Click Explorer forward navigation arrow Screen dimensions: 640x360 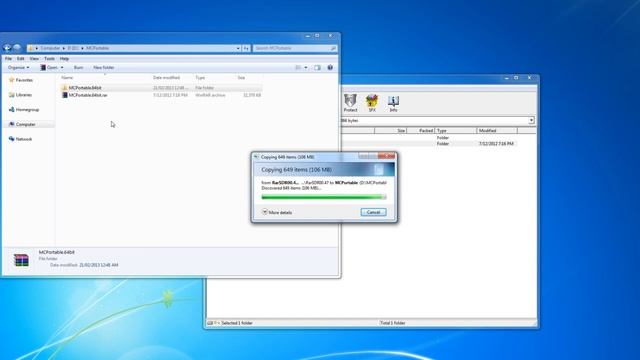[17, 48]
